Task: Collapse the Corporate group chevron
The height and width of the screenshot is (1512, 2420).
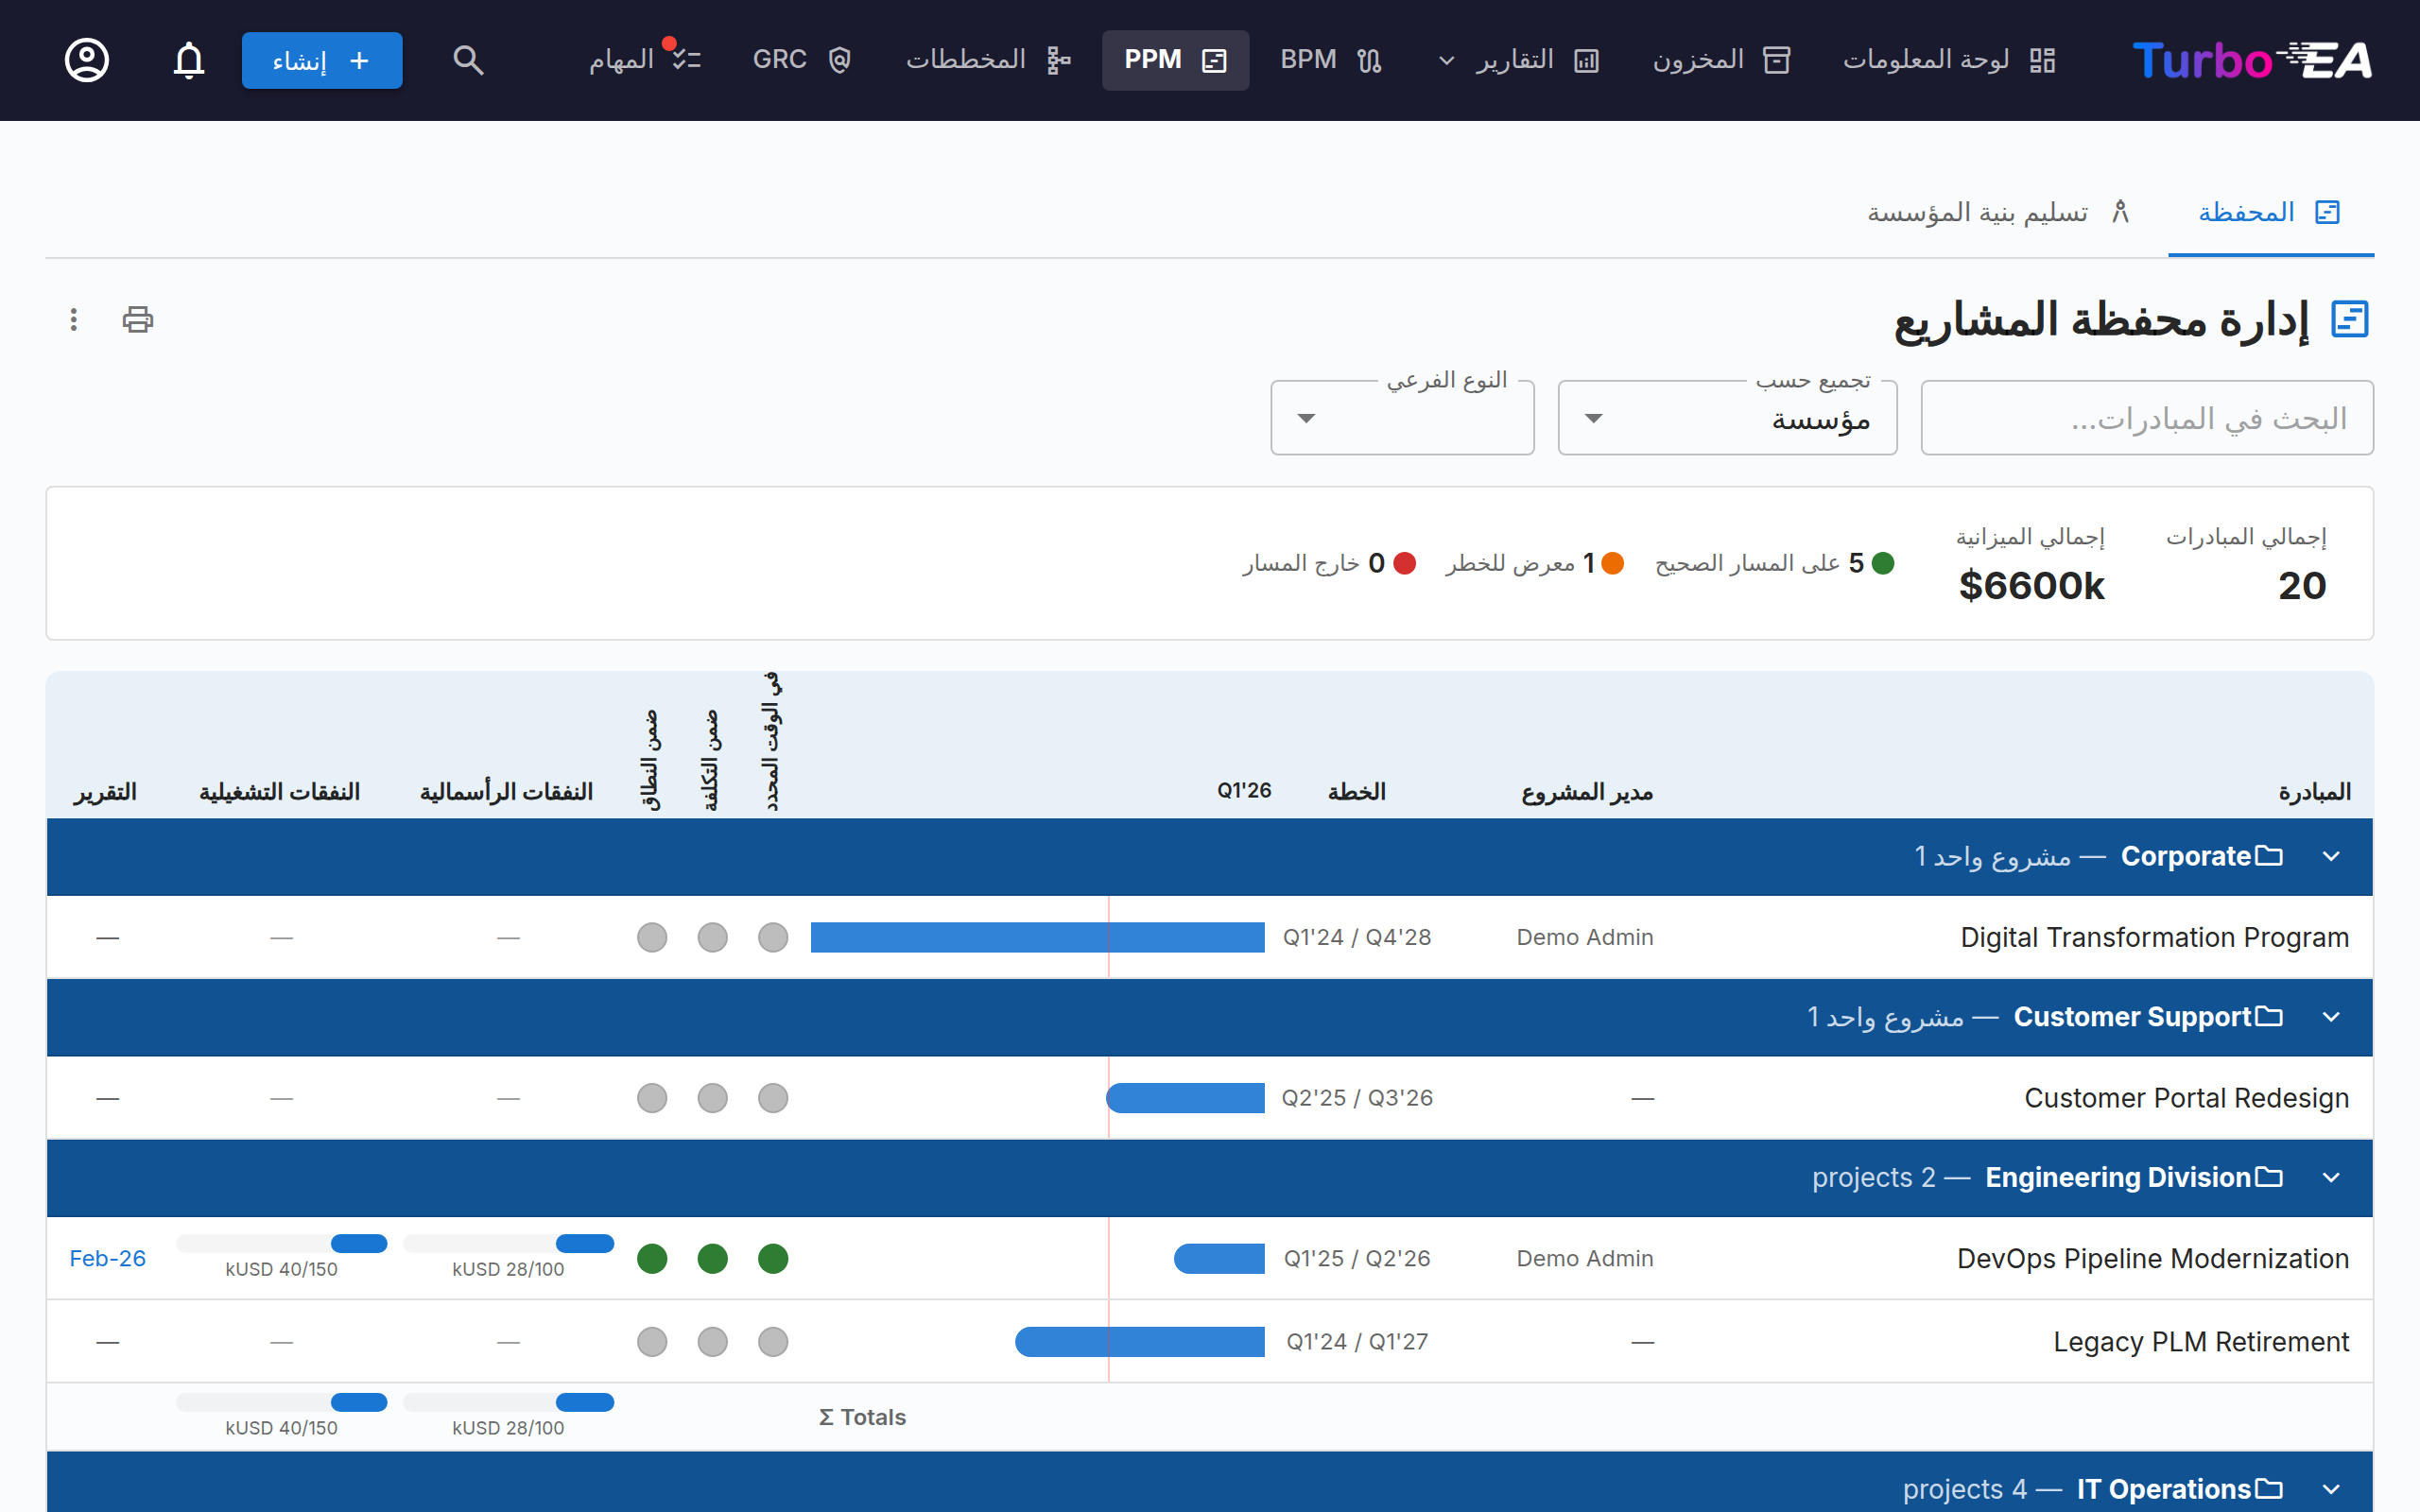Action: (x=2331, y=857)
